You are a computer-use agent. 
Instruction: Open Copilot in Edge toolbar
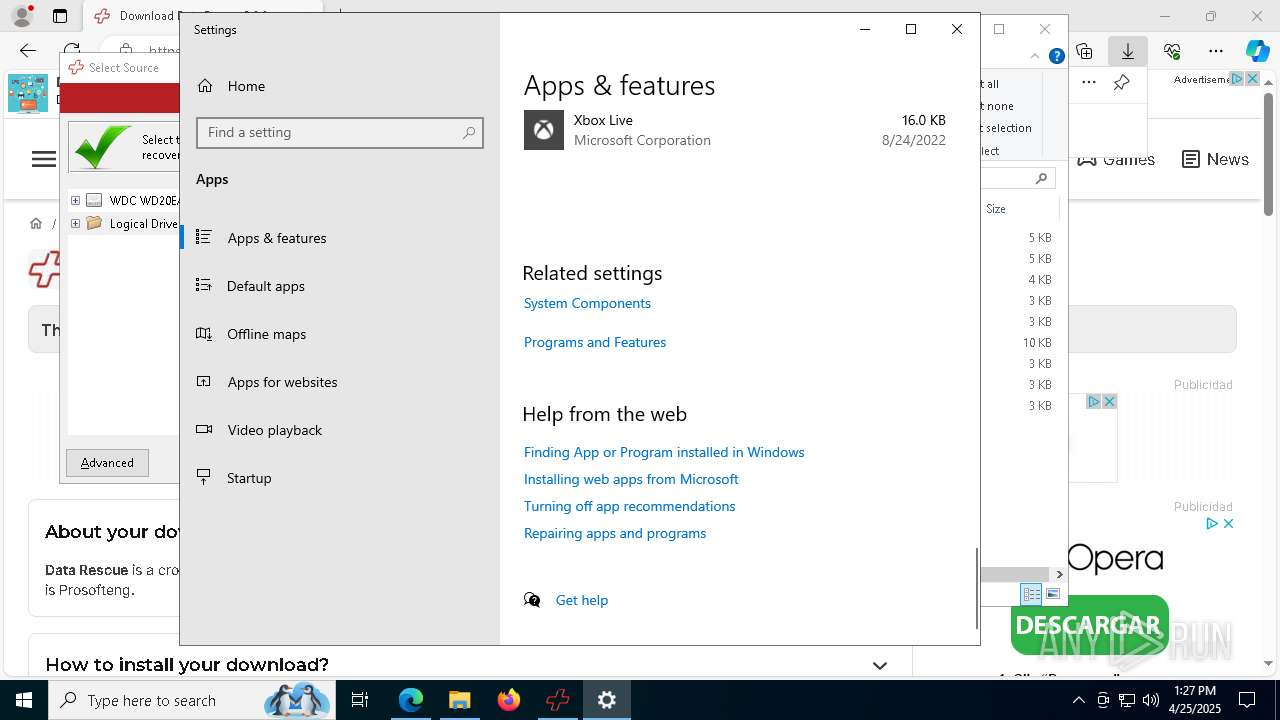(1257, 51)
